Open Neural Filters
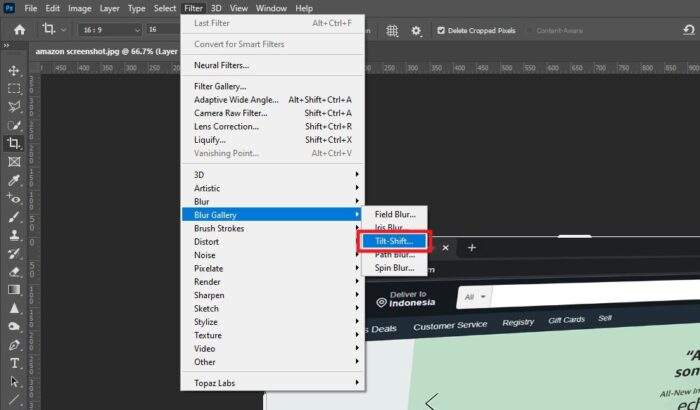The width and height of the screenshot is (700, 410). [x=273, y=65]
